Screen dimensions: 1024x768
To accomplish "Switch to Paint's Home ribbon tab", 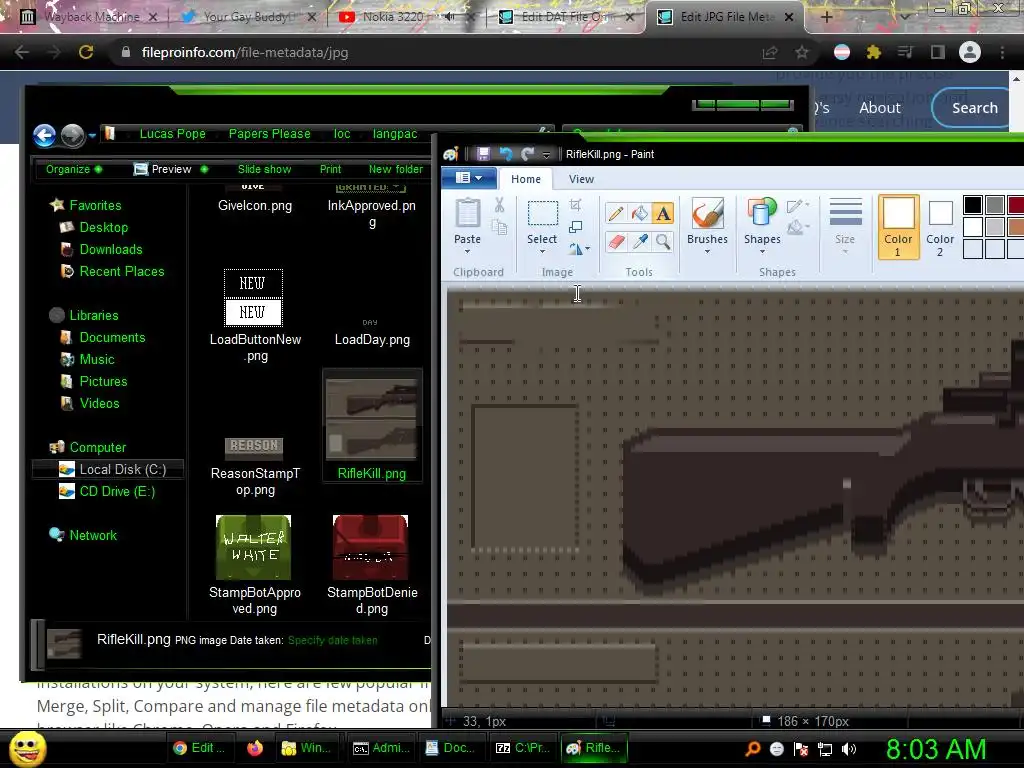I will coord(526,179).
